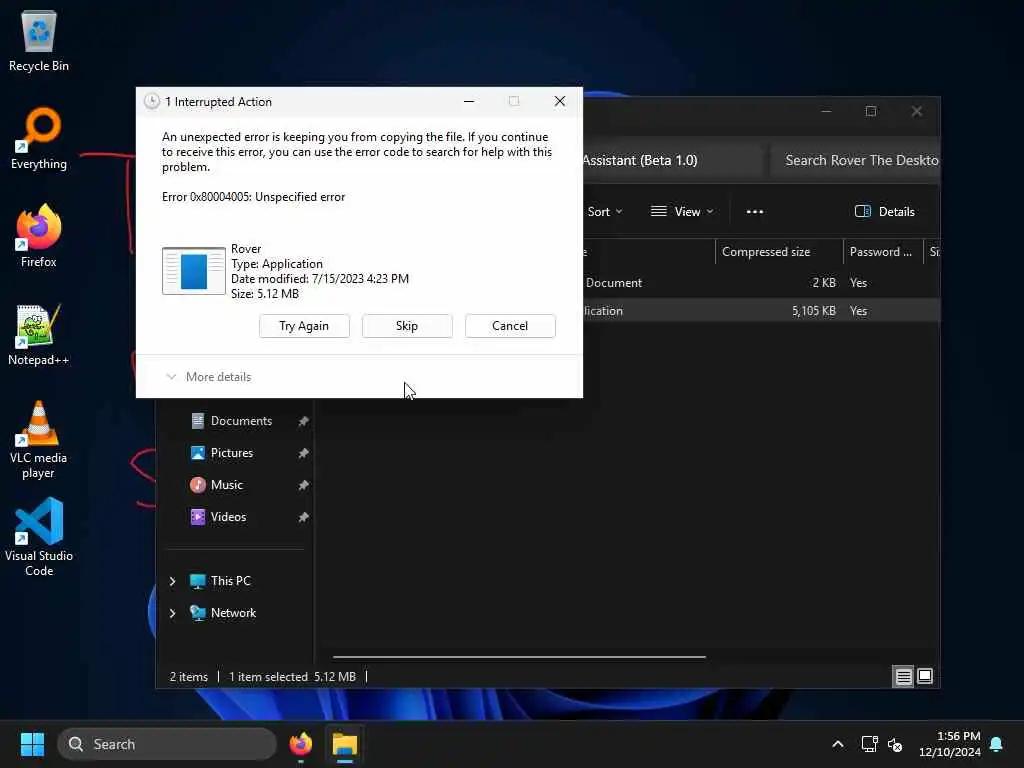Switch to Firefox in the taskbar
This screenshot has height=768, width=1024.
pyautogui.click(x=300, y=744)
